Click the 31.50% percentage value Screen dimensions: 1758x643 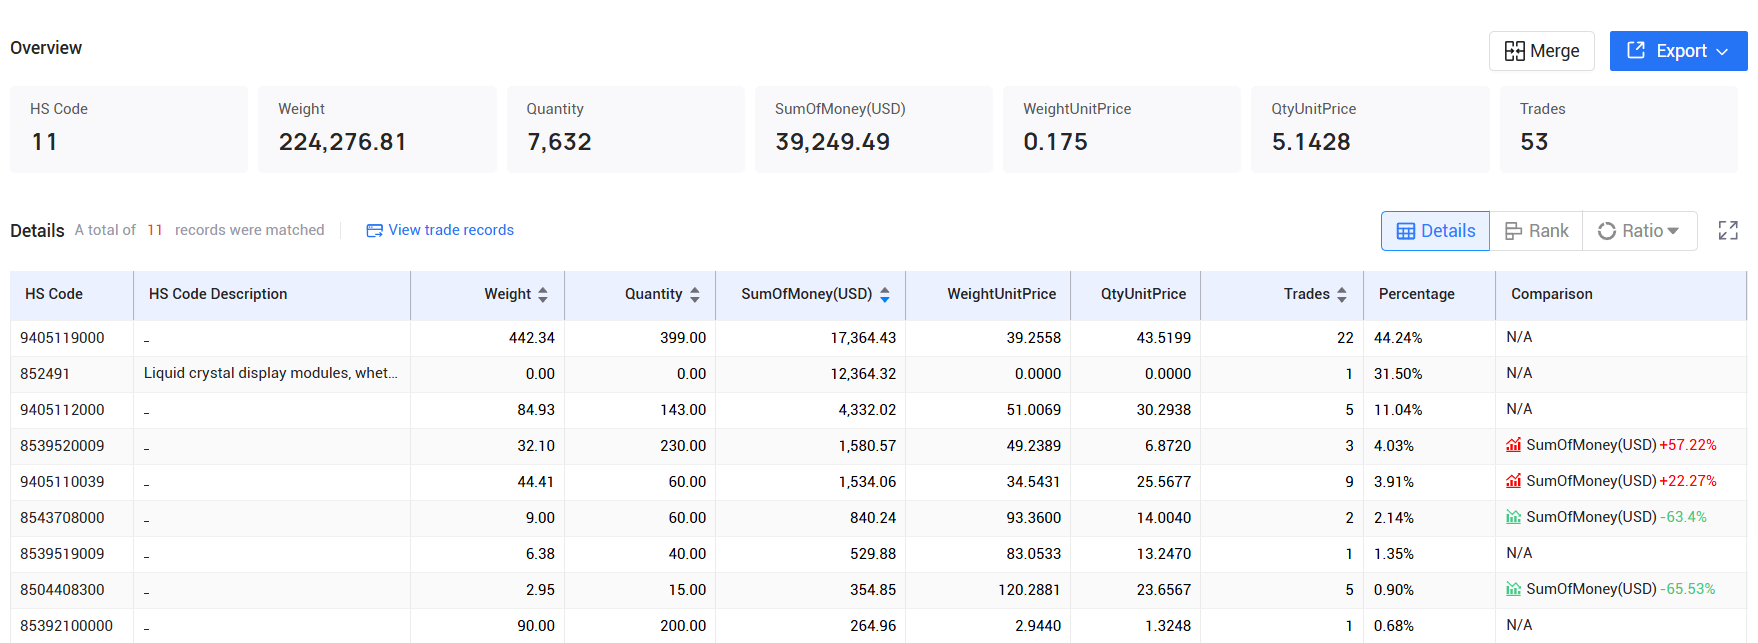1398,374
